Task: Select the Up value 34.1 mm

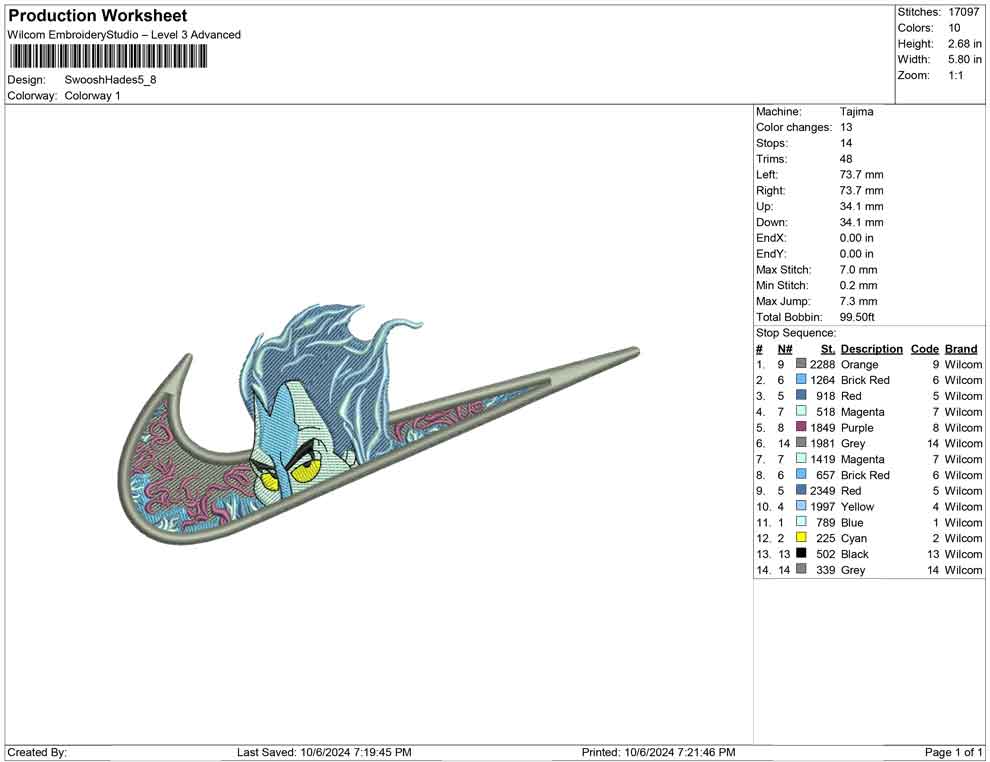Action: (x=861, y=206)
